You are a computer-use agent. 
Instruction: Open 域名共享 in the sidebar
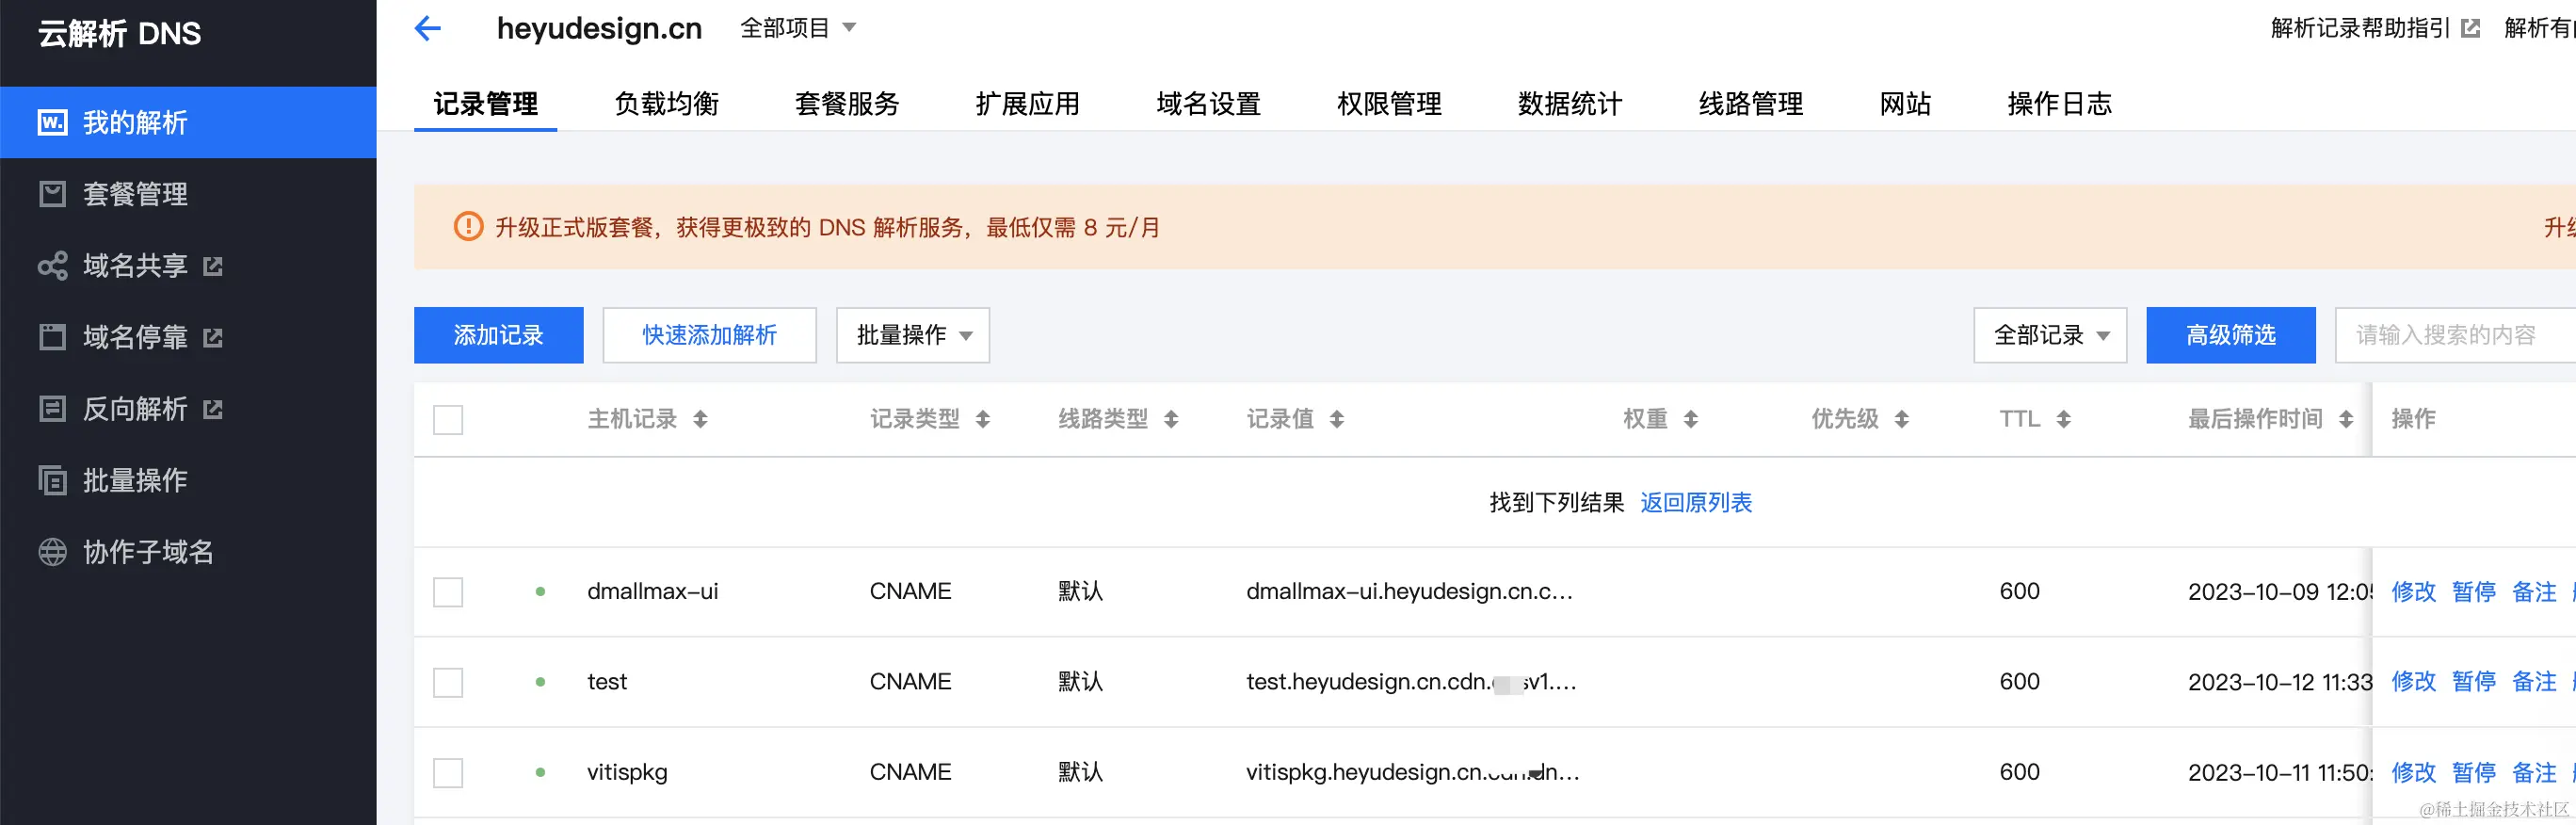coord(188,266)
